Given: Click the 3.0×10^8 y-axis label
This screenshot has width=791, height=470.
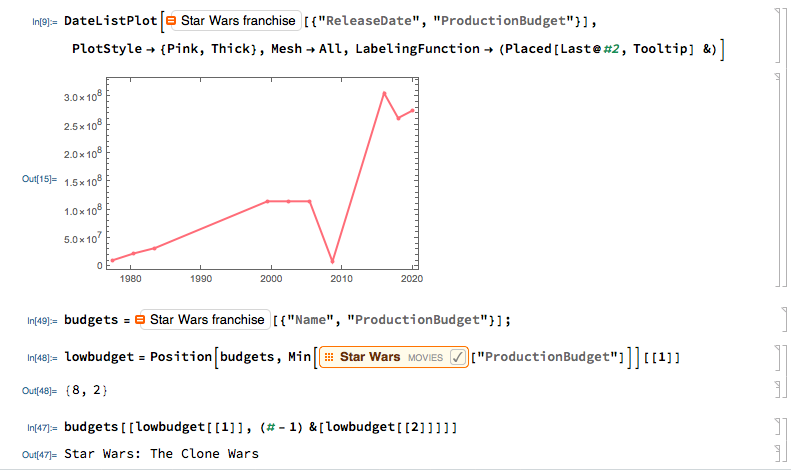Looking at the screenshot, I should 83,96.
